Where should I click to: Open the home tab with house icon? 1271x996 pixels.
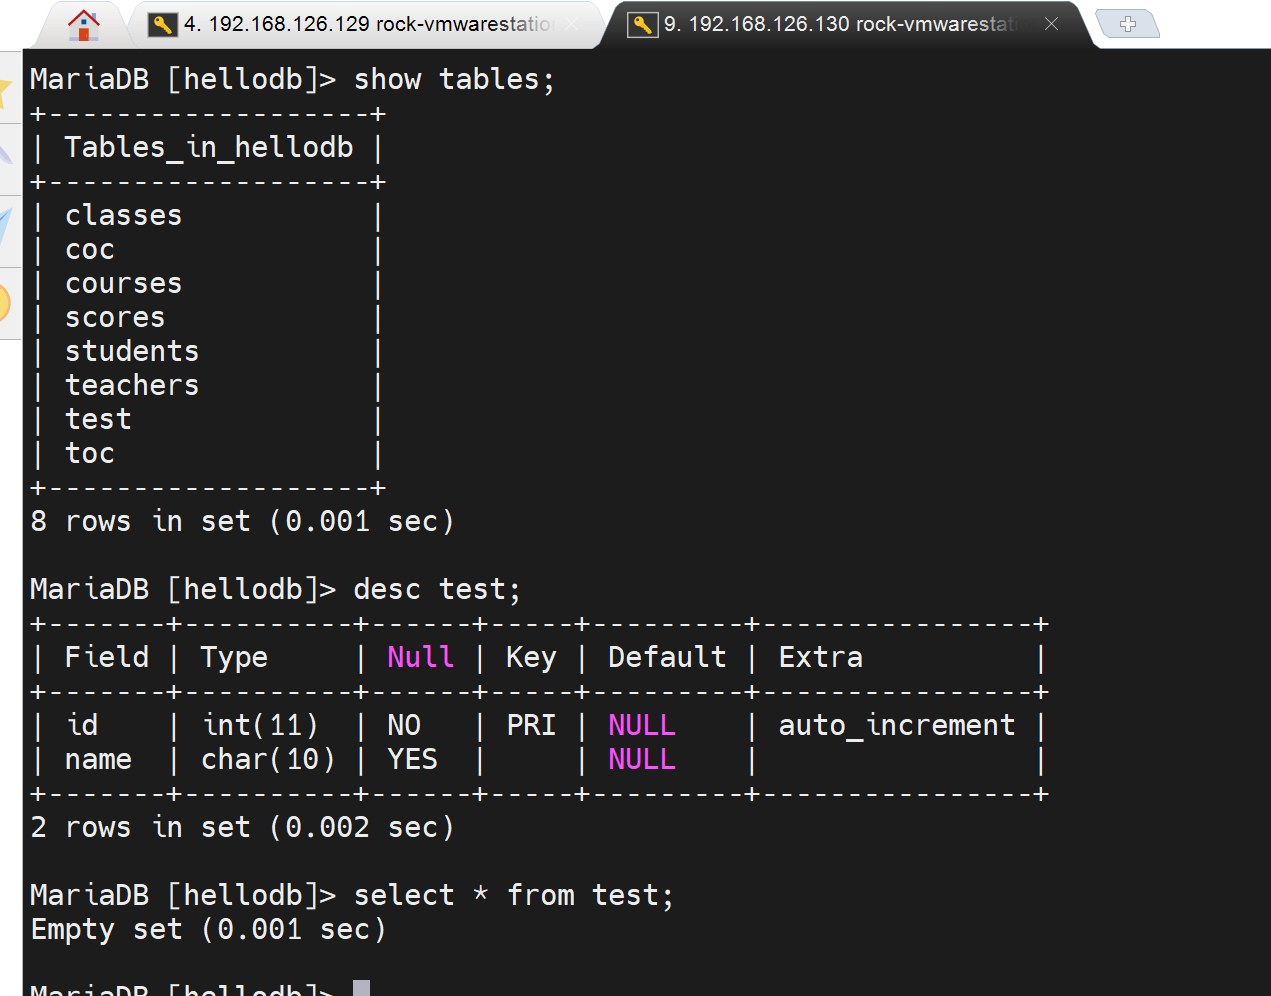pyautogui.click(x=83, y=24)
